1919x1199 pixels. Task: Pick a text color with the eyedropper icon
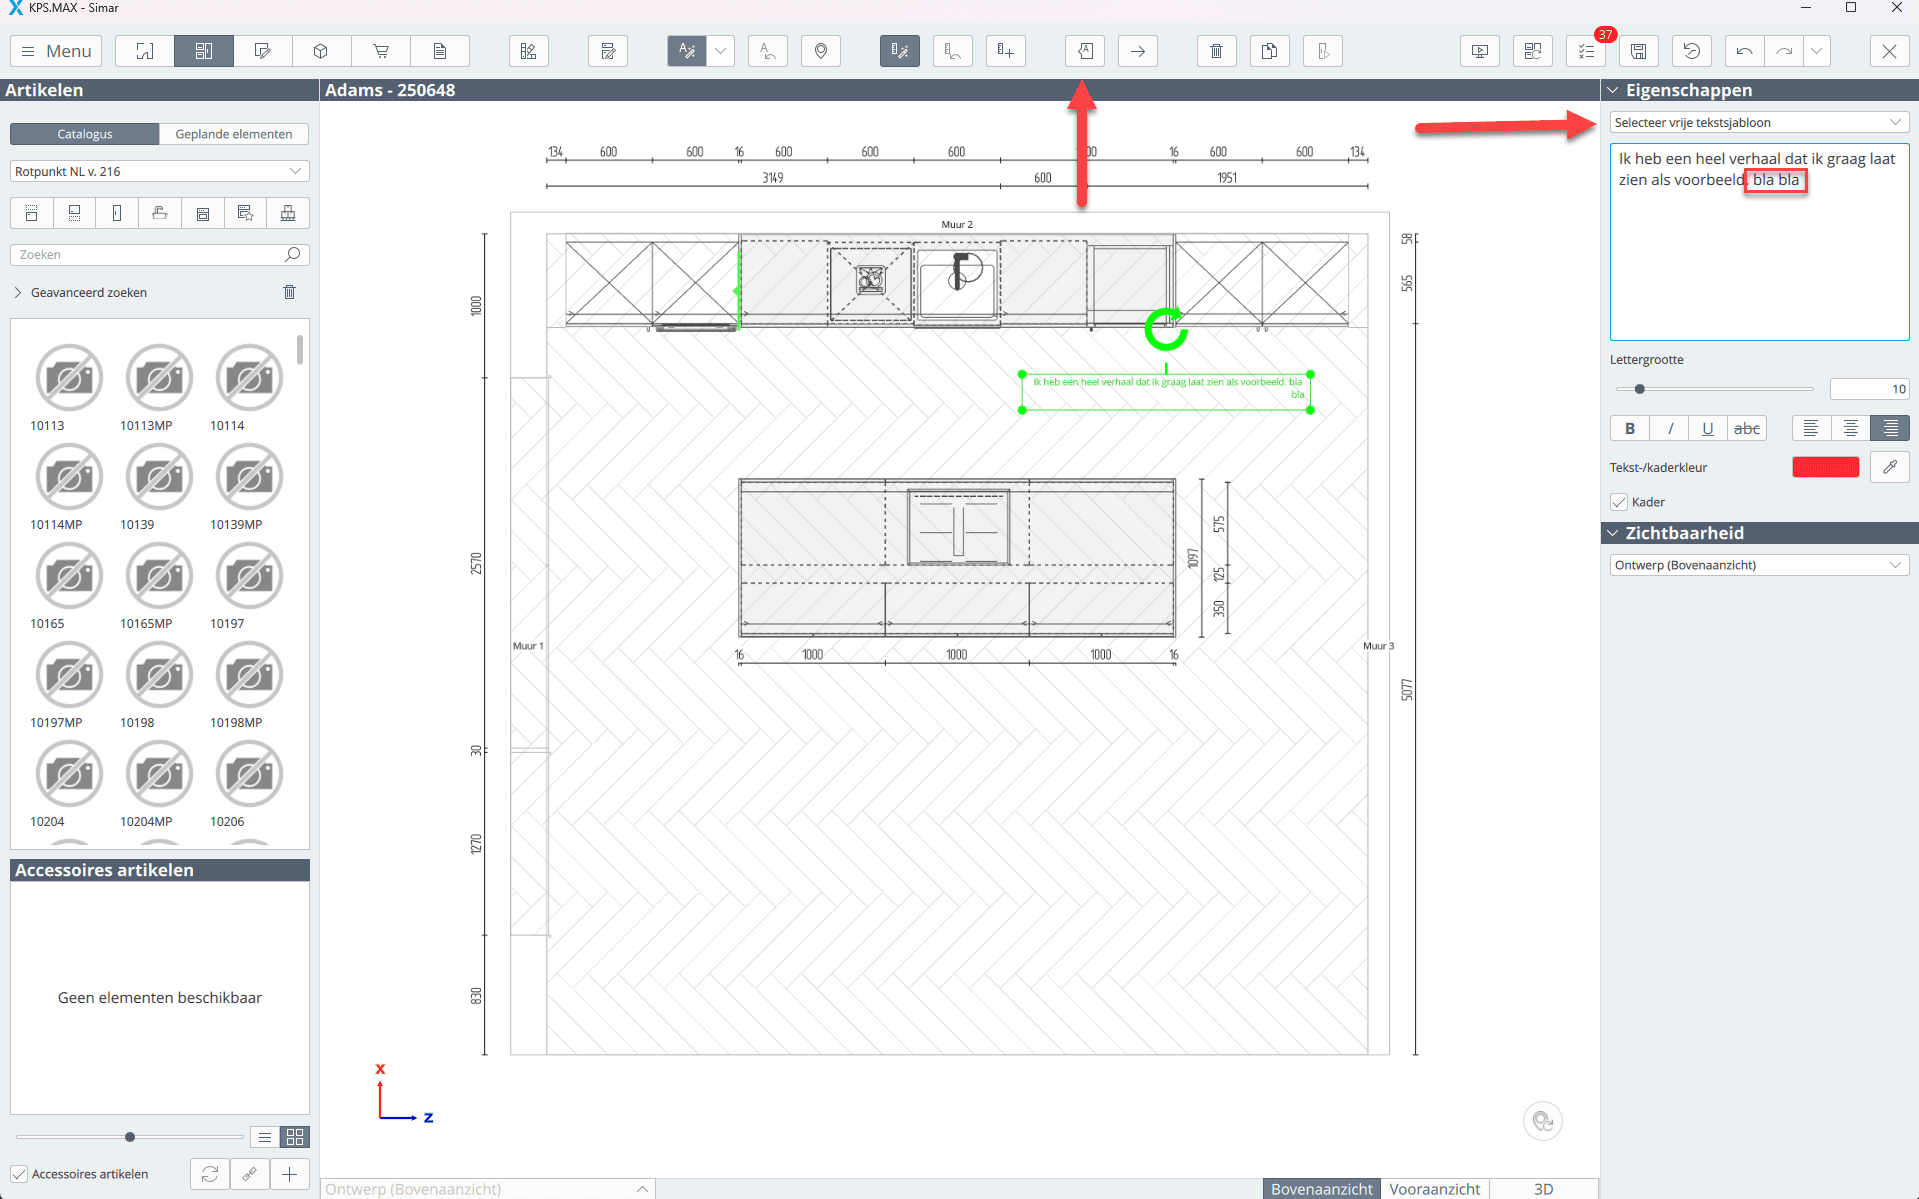[x=1889, y=467]
